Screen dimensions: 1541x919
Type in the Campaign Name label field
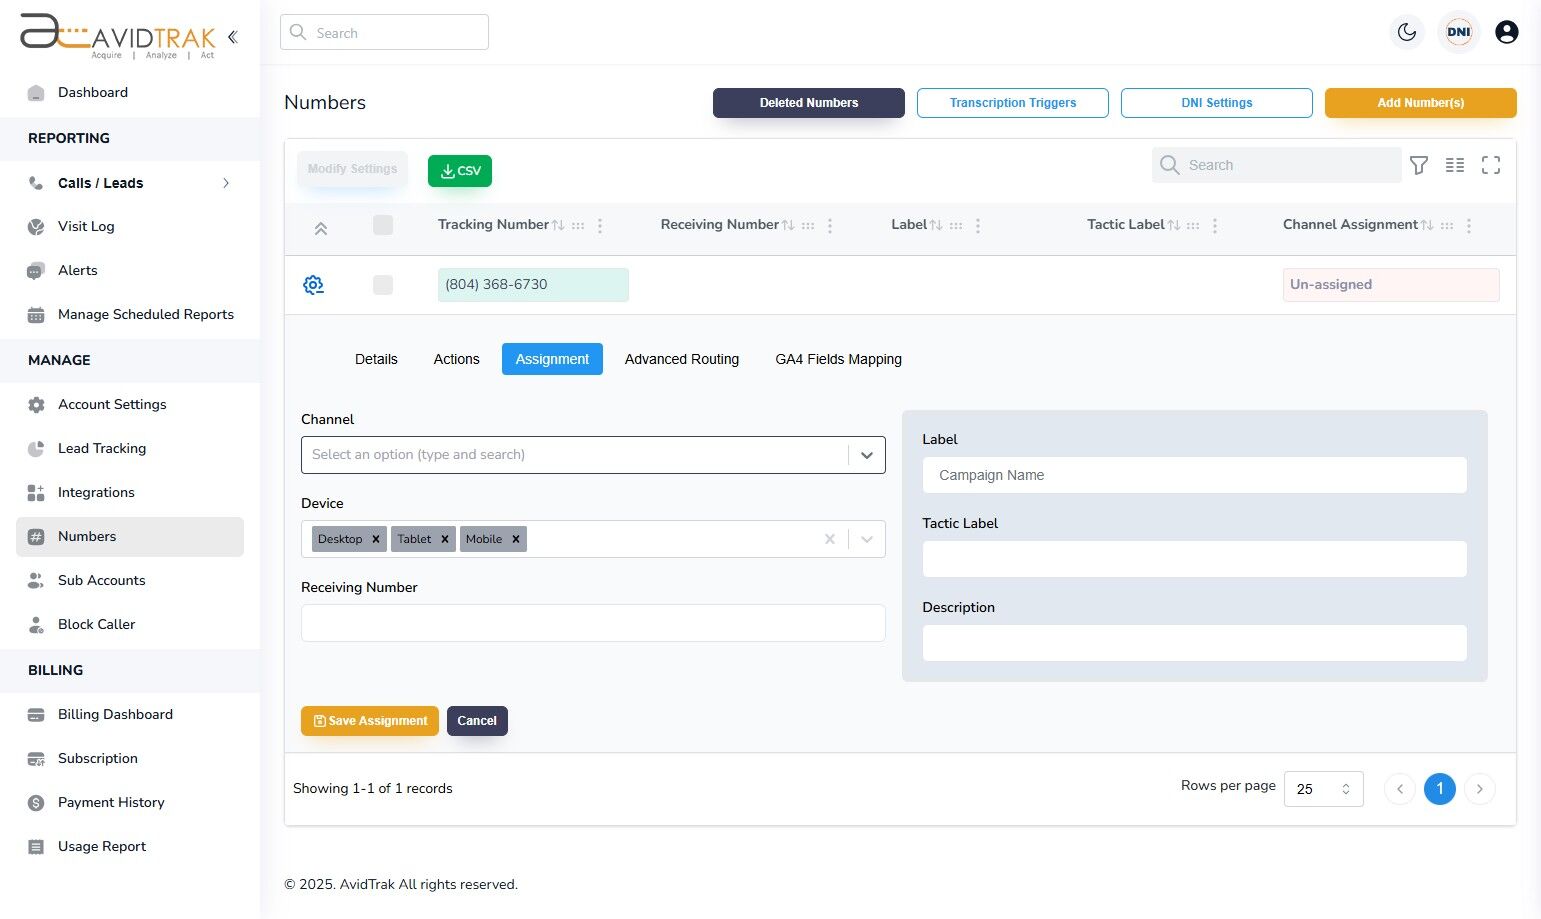pos(1194,475)
